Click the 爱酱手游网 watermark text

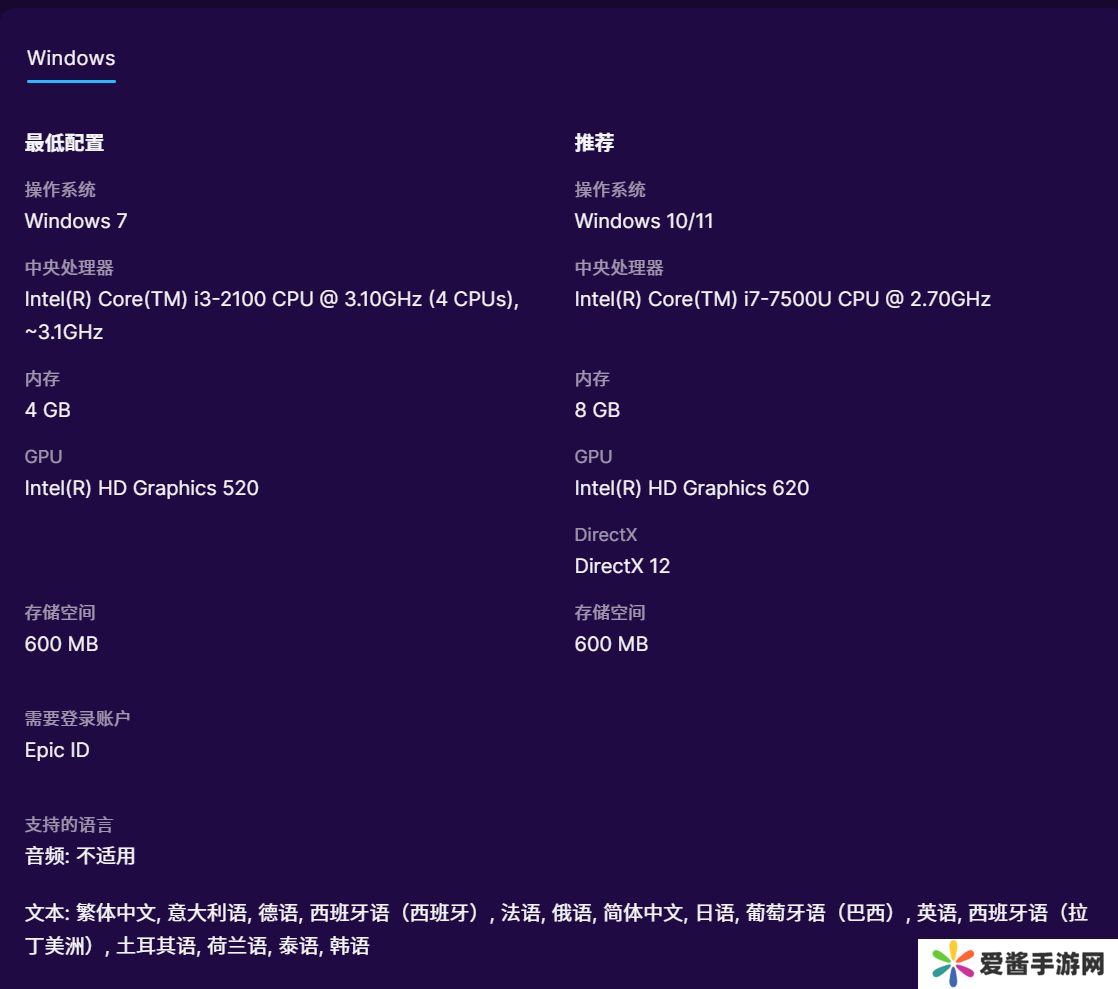[1040, 964]
